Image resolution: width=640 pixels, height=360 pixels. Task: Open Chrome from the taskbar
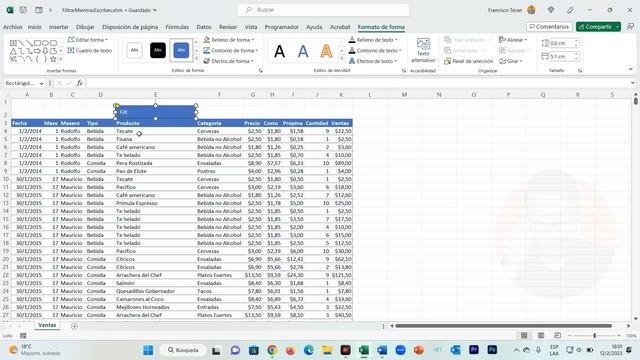[x=272, y=350]
